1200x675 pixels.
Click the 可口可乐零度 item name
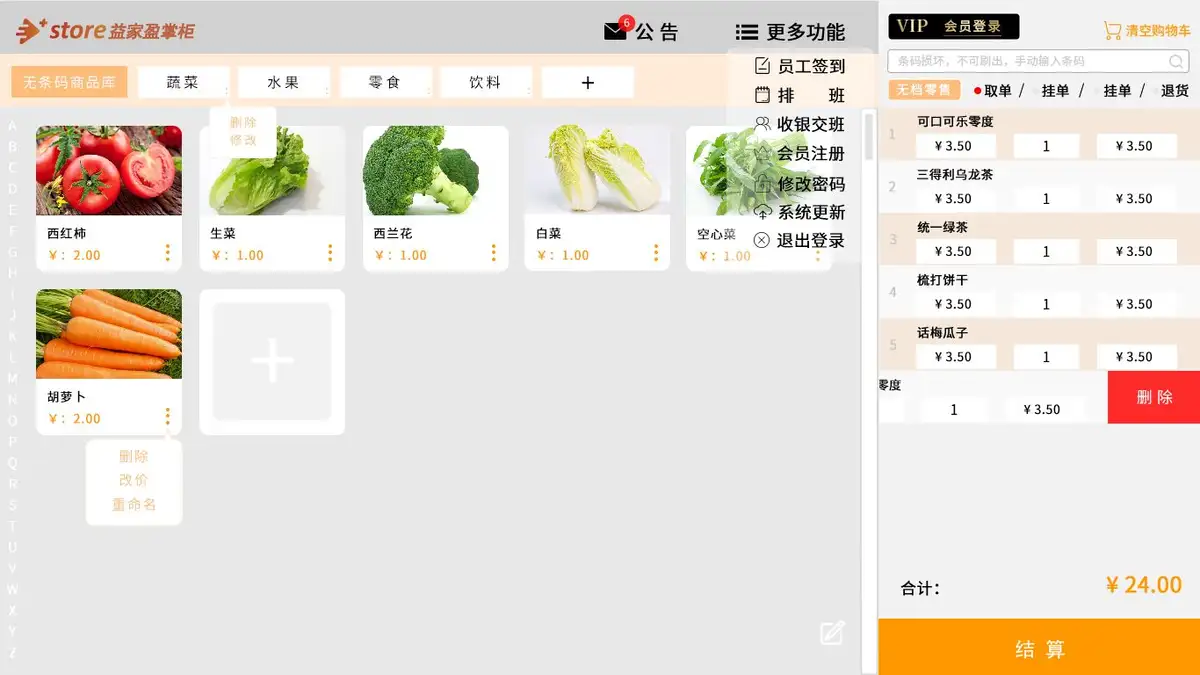tap(955, 122)
